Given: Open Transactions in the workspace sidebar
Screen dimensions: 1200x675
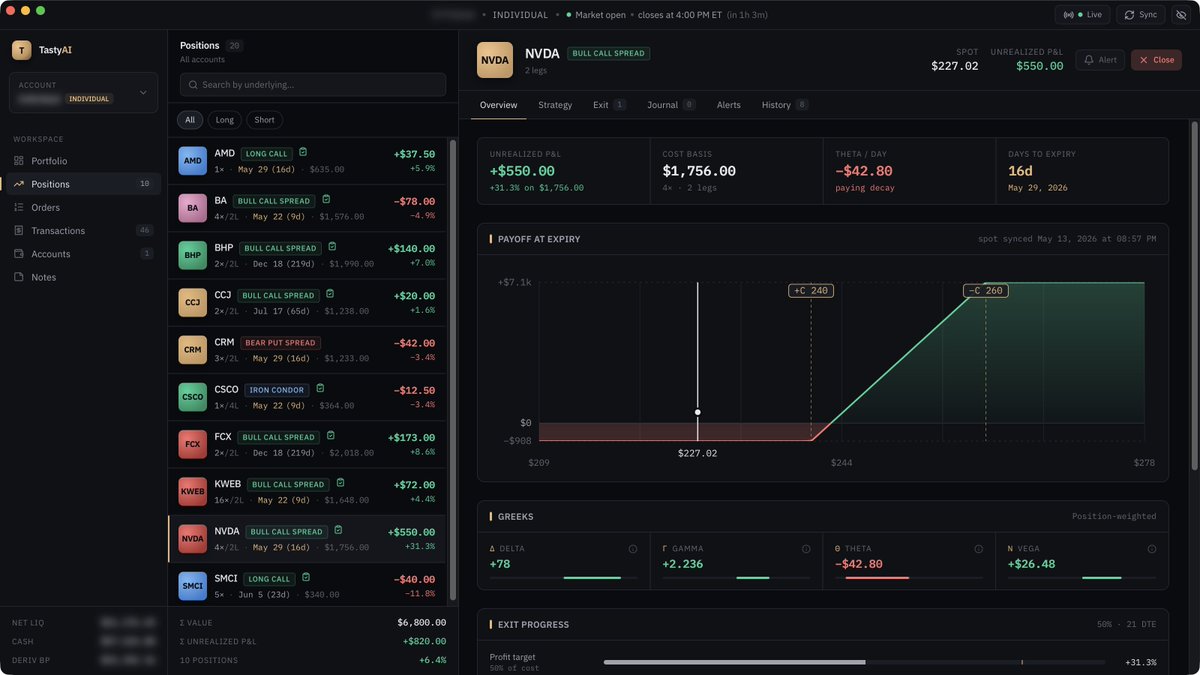Looking at the screenshot, I should [x=82, y=230].
